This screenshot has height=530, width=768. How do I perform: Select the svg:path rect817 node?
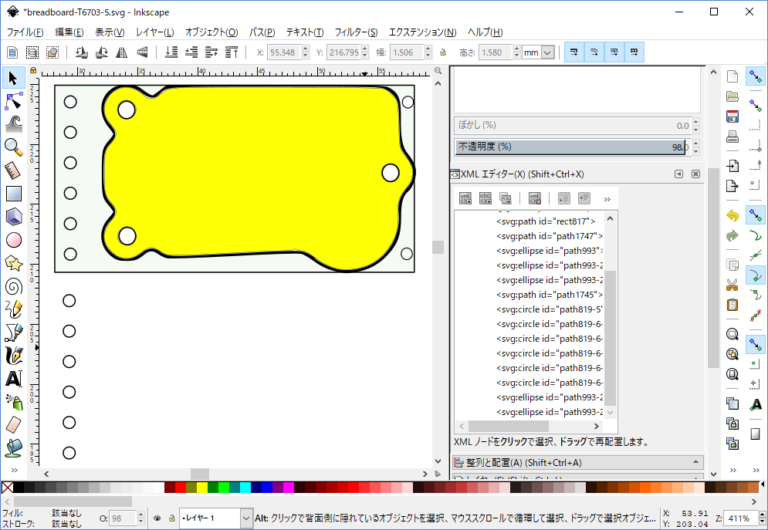(x=545, y=221)
